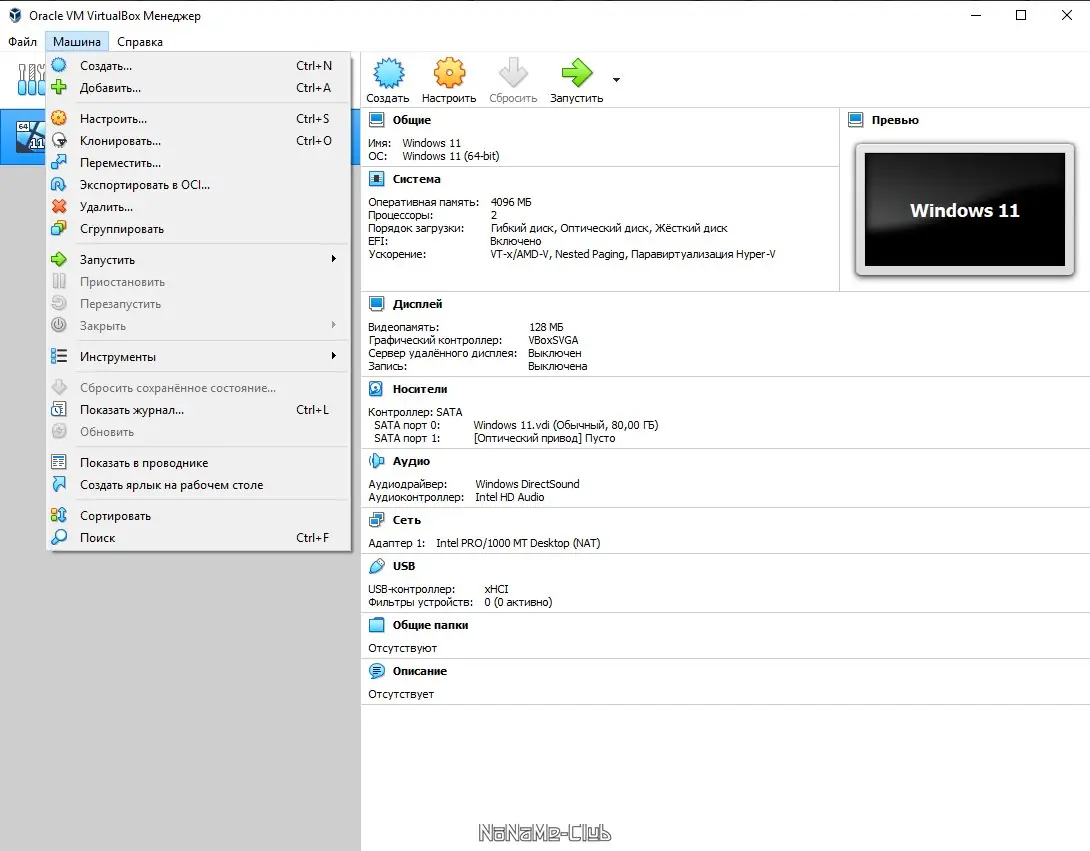This screenshot has height=851, width=1090.
Task: Open the Аудио section header
Action: pyautogui.click(x=411, y=461)
